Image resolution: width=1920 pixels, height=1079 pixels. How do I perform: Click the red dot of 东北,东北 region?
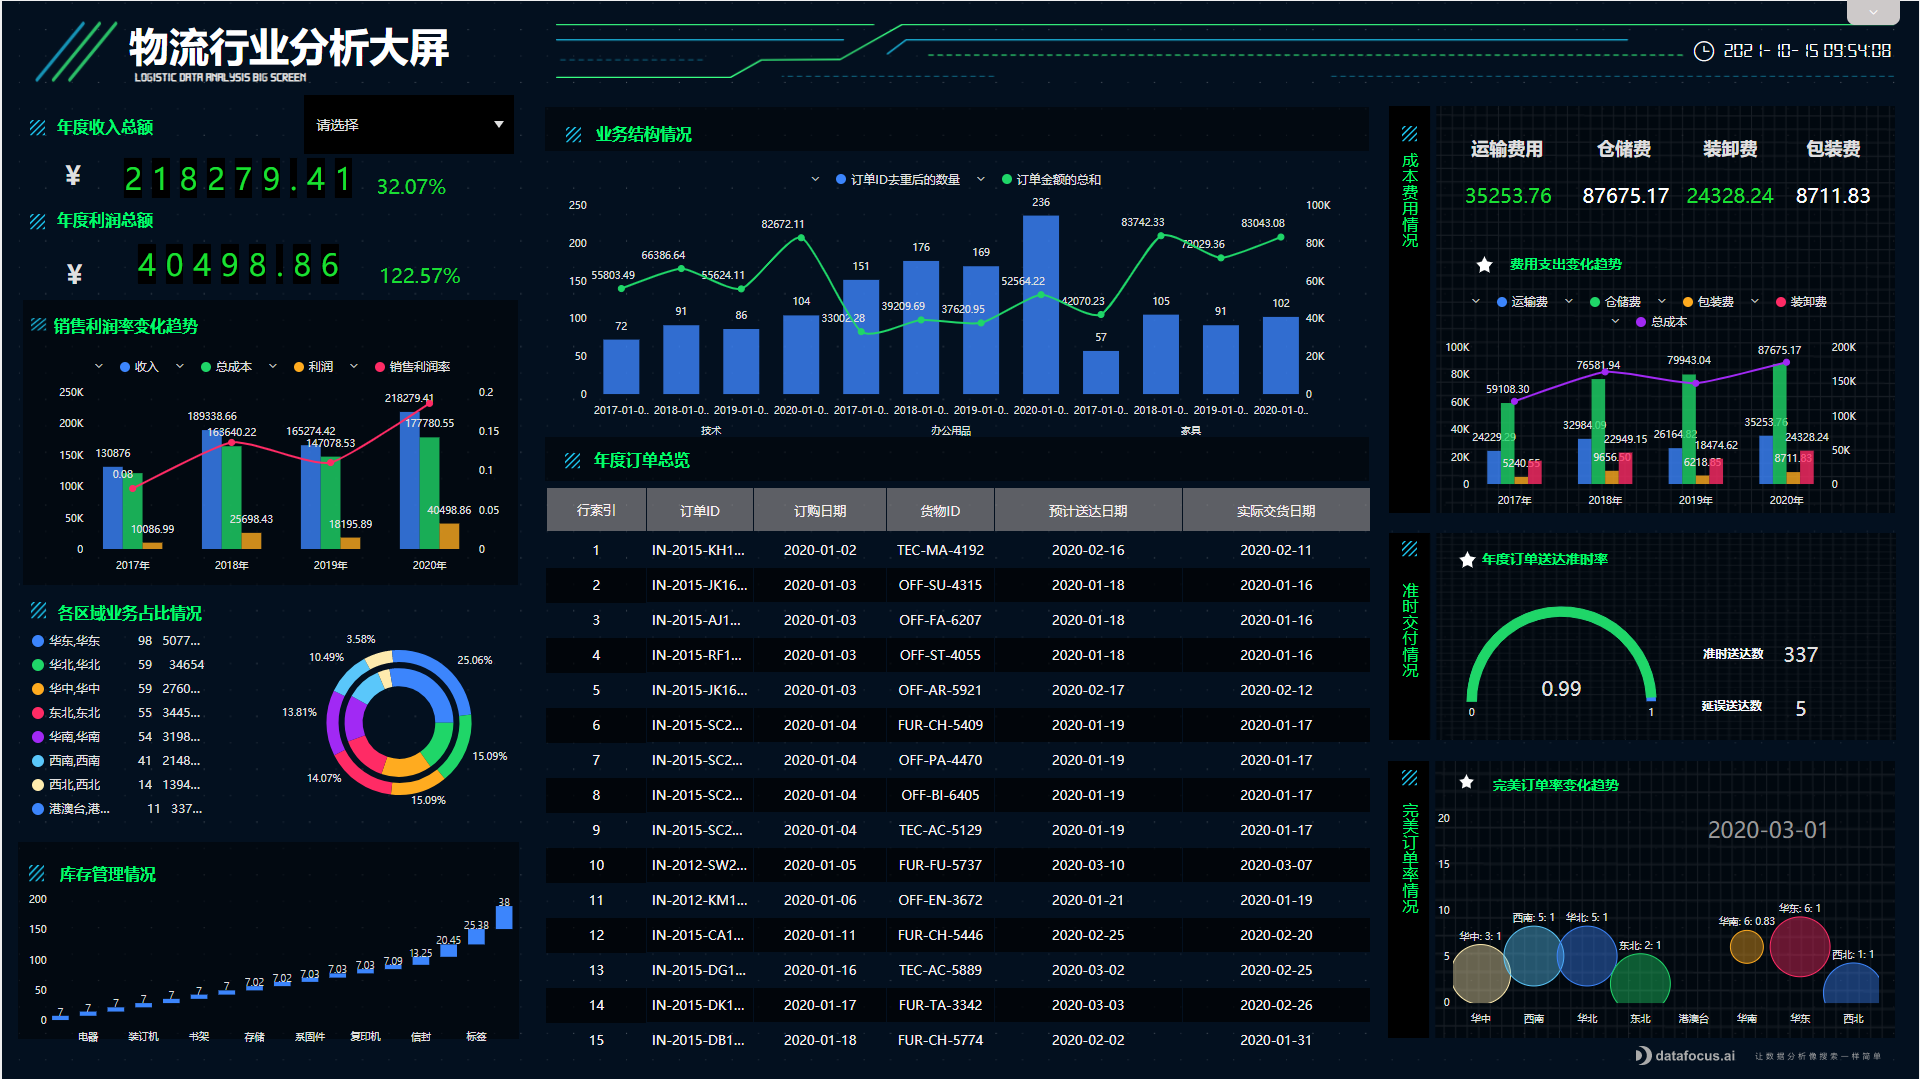(x=38, y=713)
